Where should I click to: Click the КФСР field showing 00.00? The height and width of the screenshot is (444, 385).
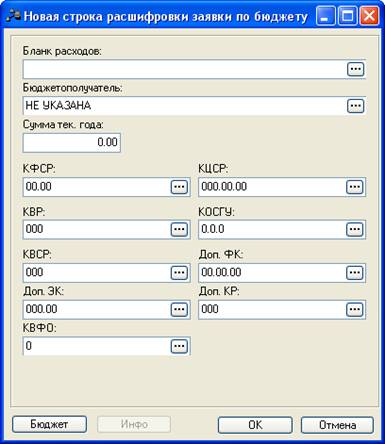click(97, 187)
